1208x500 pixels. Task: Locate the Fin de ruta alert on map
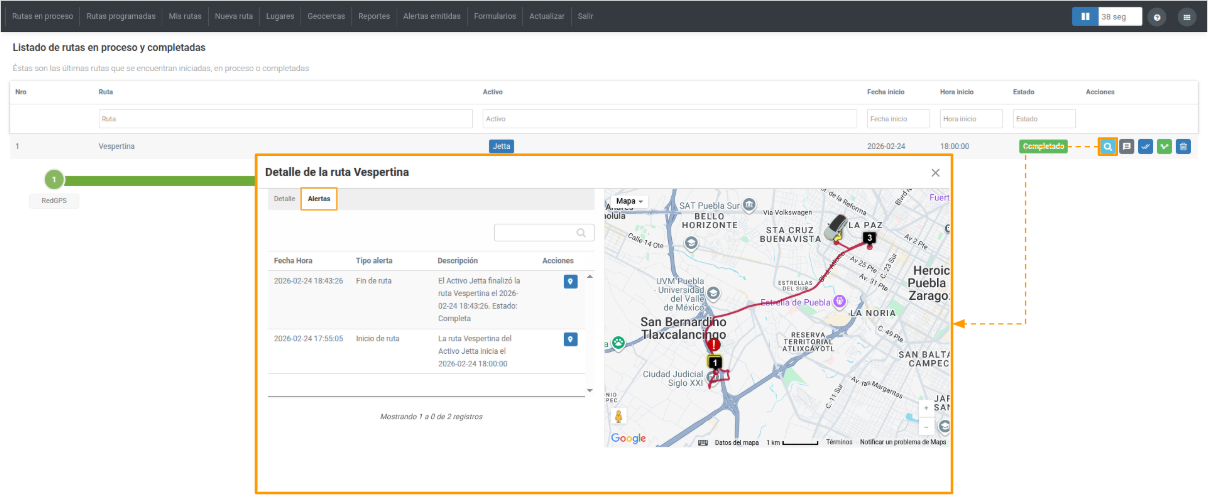(571, 282)
